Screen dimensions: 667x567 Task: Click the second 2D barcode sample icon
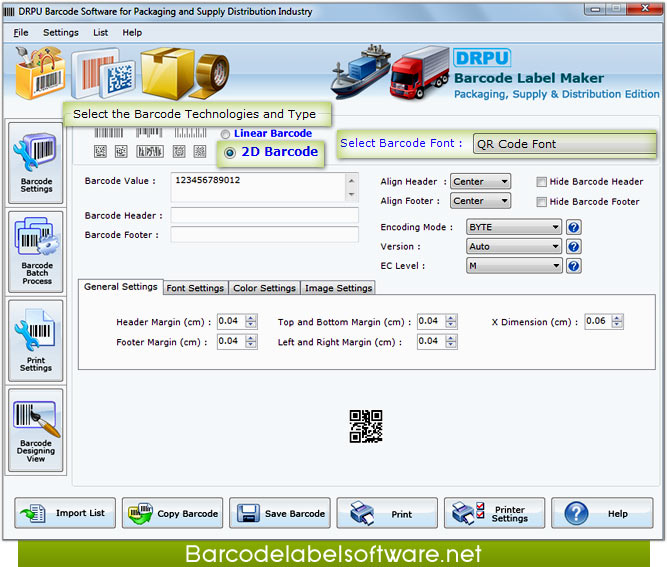121,151
